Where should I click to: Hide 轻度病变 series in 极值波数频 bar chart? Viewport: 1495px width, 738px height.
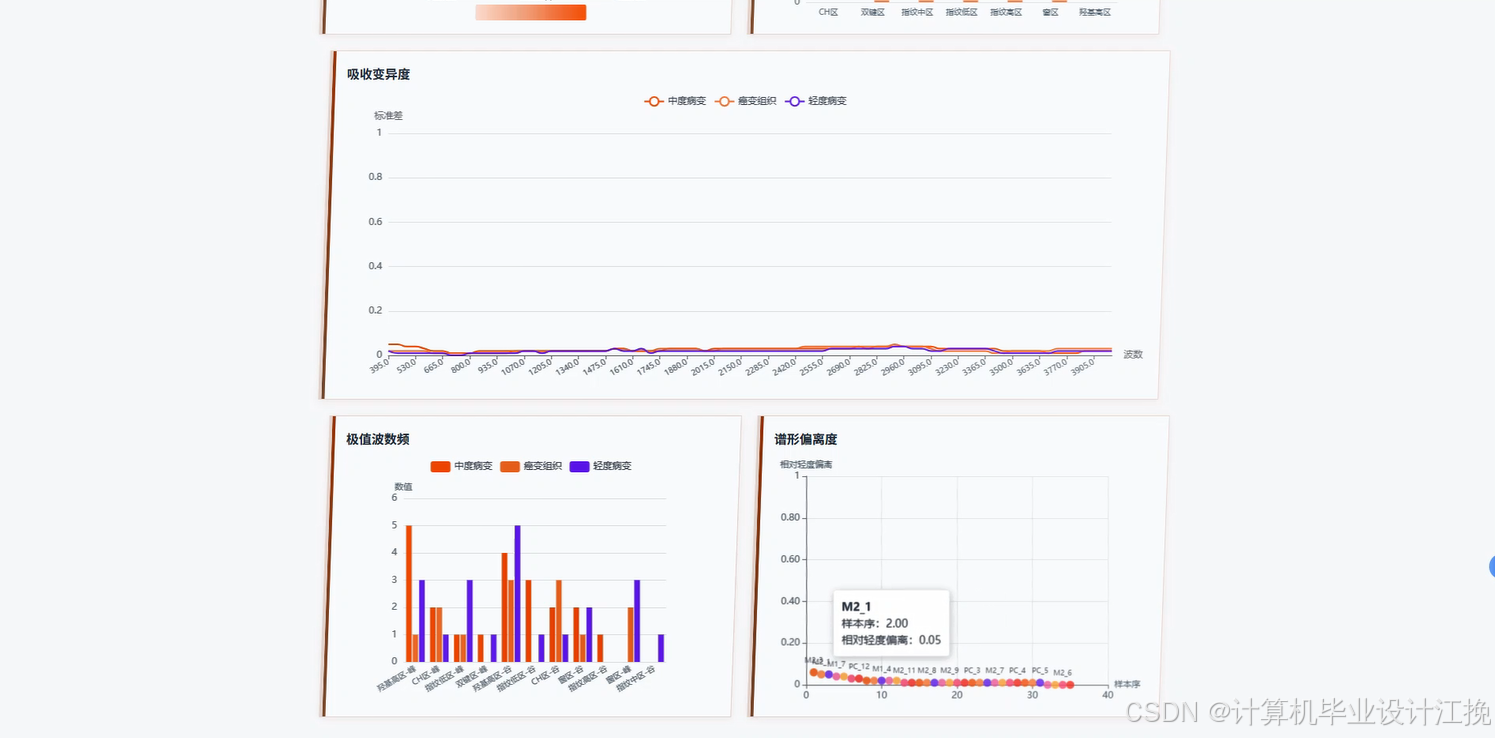pos(601,466)
